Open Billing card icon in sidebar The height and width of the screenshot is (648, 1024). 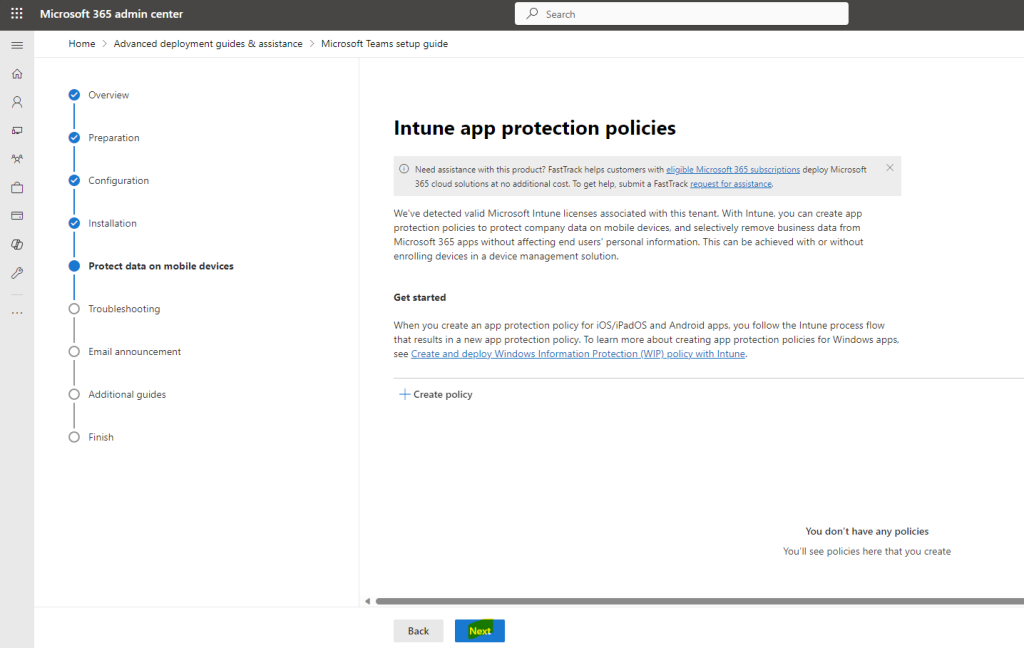click(x=17, y=216)
